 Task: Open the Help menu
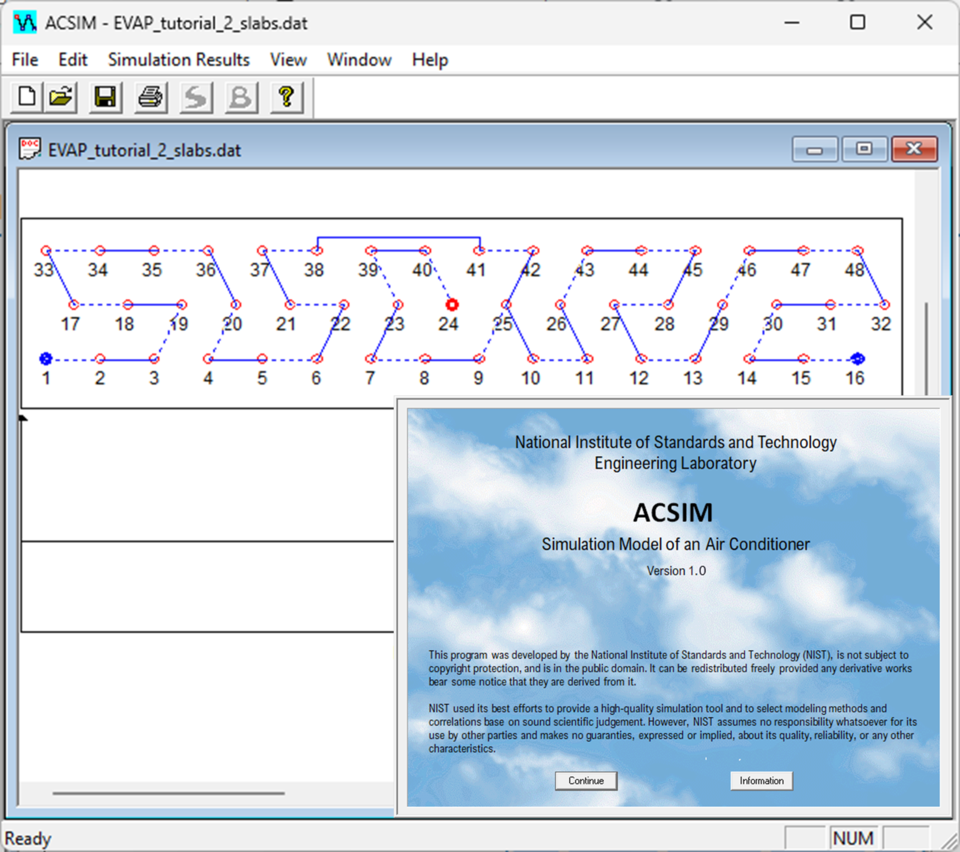click(429, 60)
